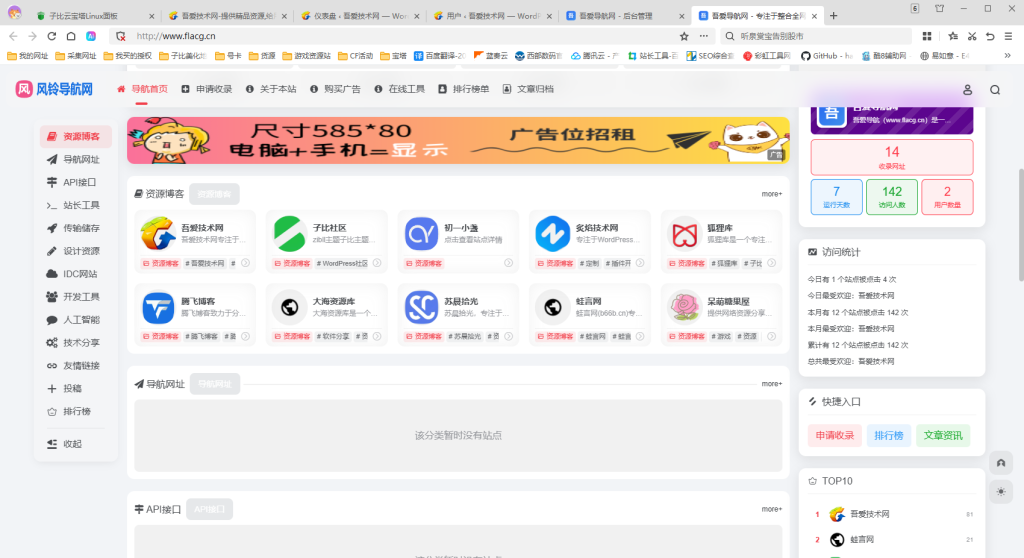Open 蛙言网 site card icon
Screen dimensions: 1024x558
click(x=552, y=308)
